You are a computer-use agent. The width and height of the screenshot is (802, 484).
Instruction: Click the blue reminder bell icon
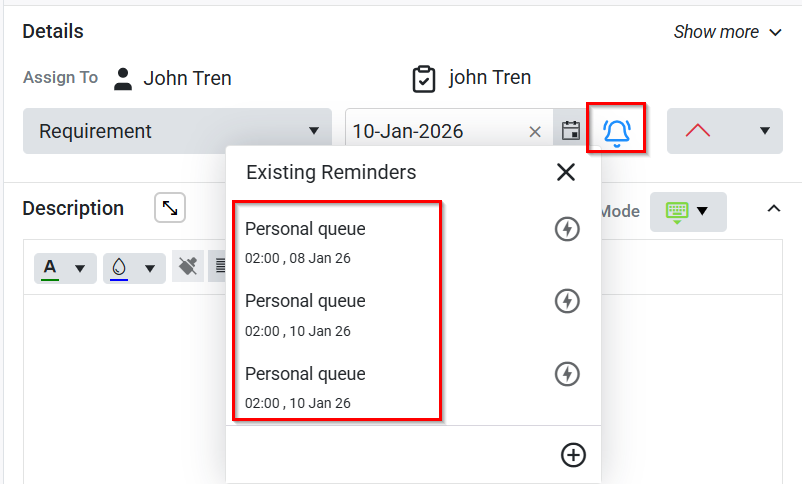coord(617,131)
